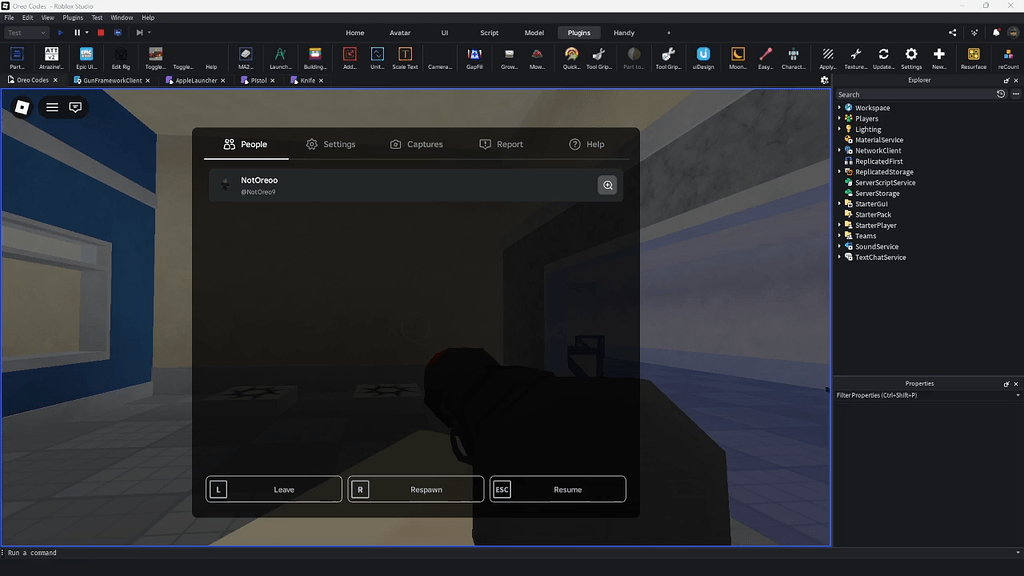Screen dimensions: 1024x576
Task: Click the magnifier icon beside NotOreoo
Action: coord(607,185)
